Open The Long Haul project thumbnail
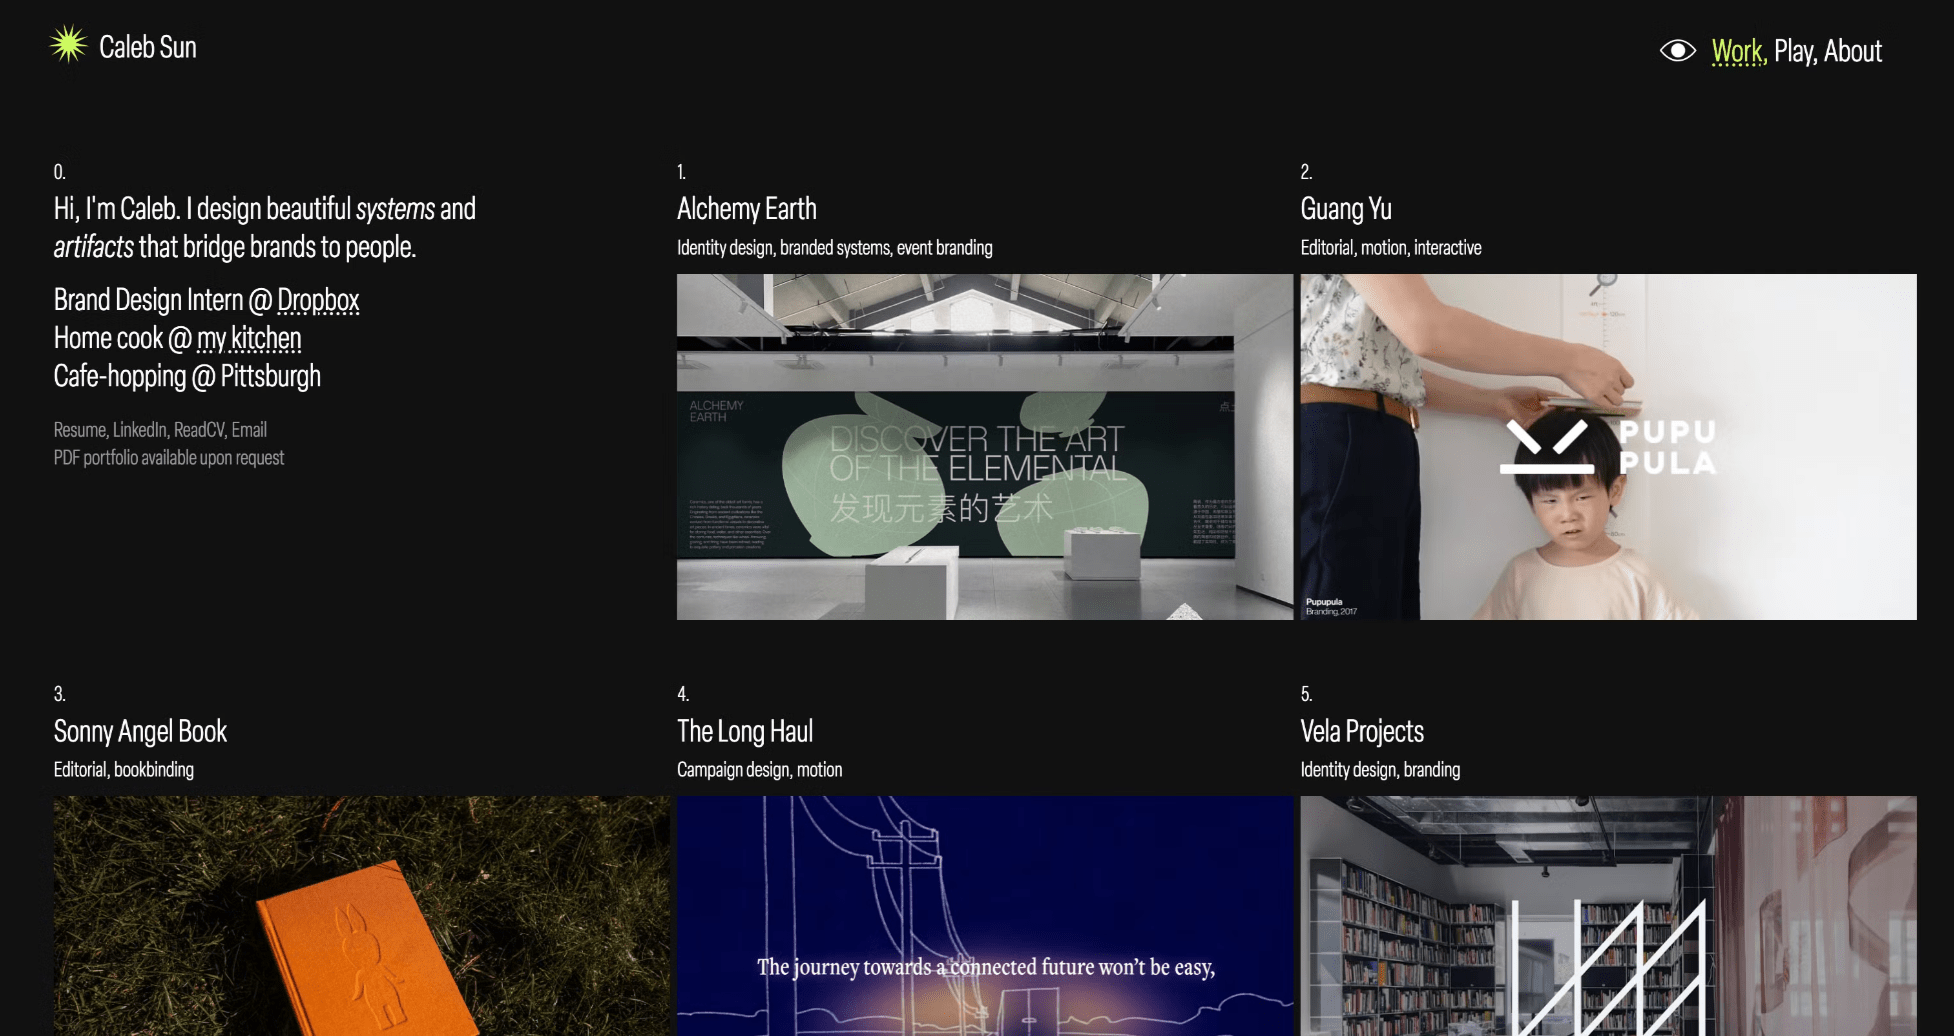 point(985,916)
